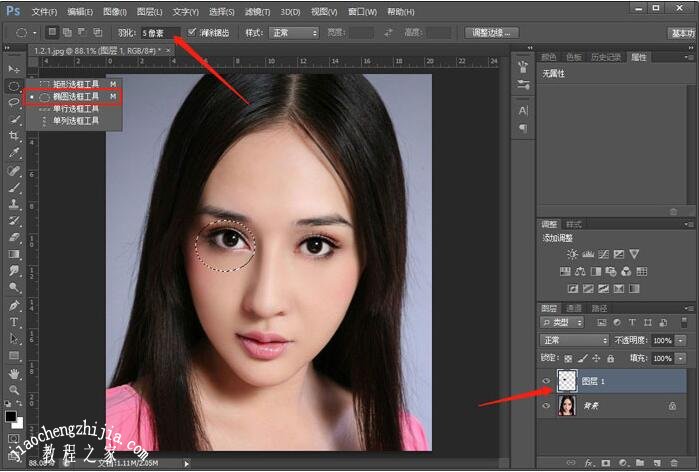Select the Zoom magnifier tool
The width and height of the screenshot is (699, 472).
[14, 390]
